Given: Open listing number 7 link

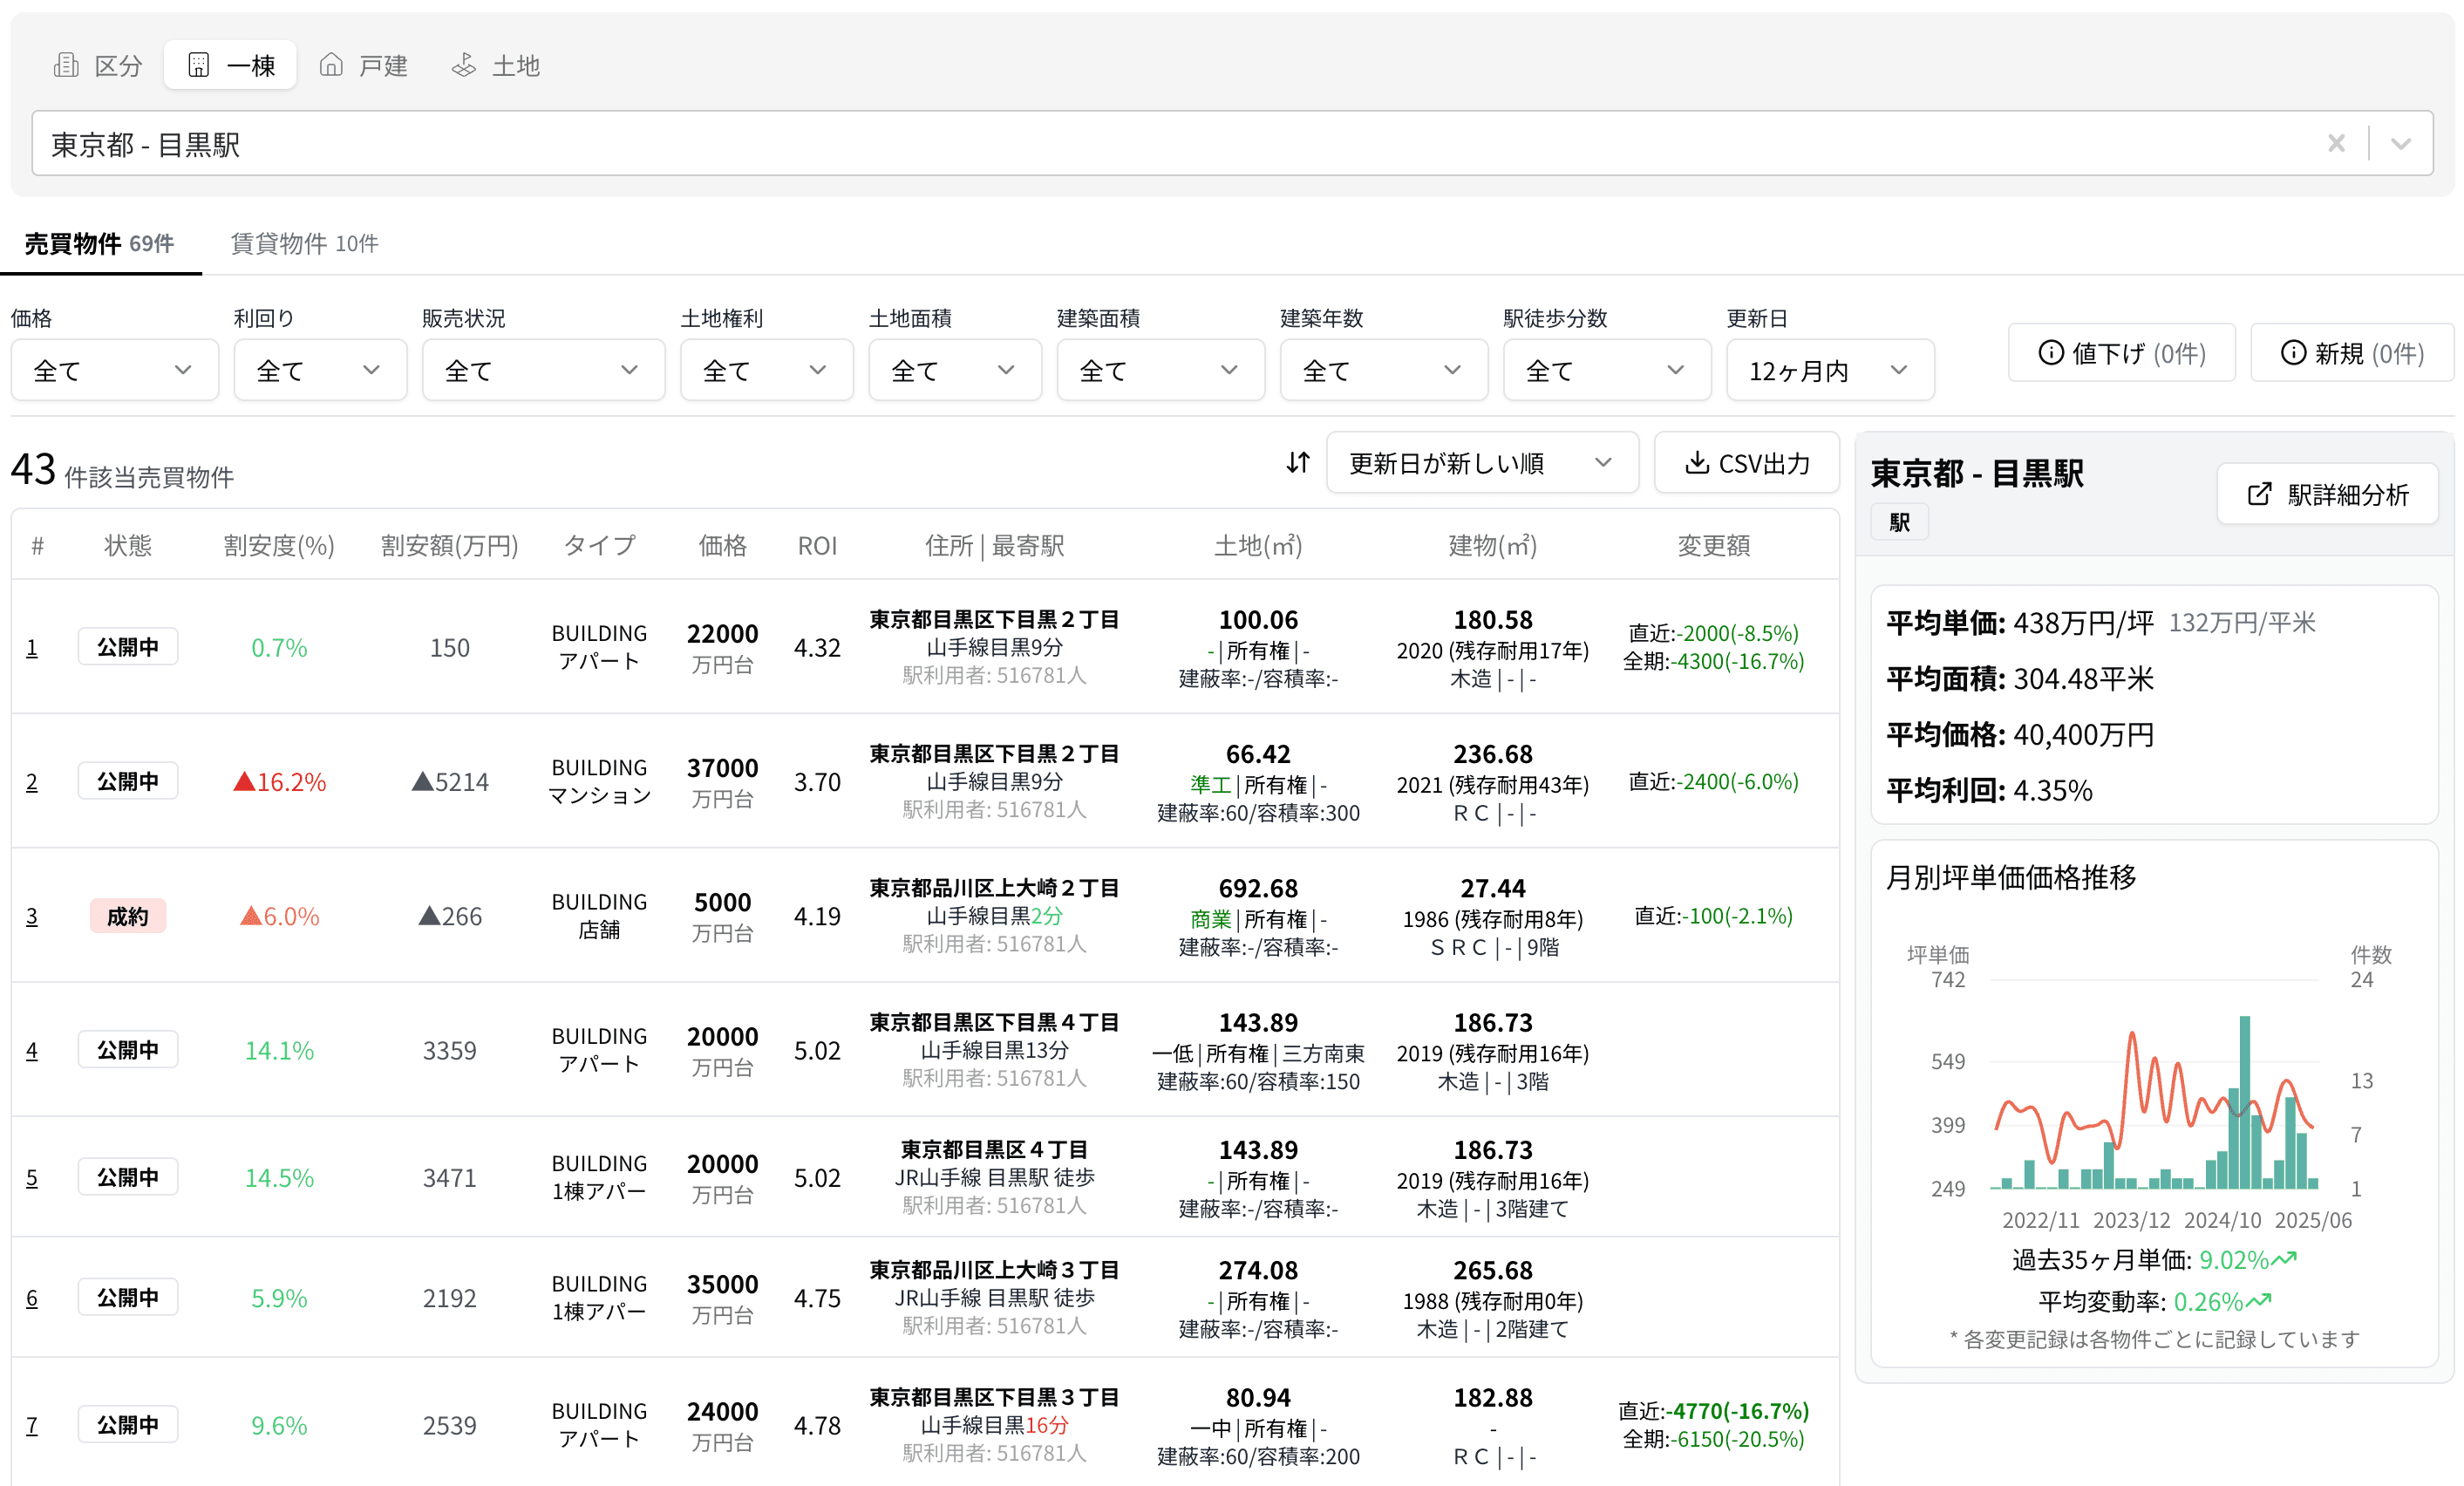Looking at the screenshot, I should pos(32,1425).
